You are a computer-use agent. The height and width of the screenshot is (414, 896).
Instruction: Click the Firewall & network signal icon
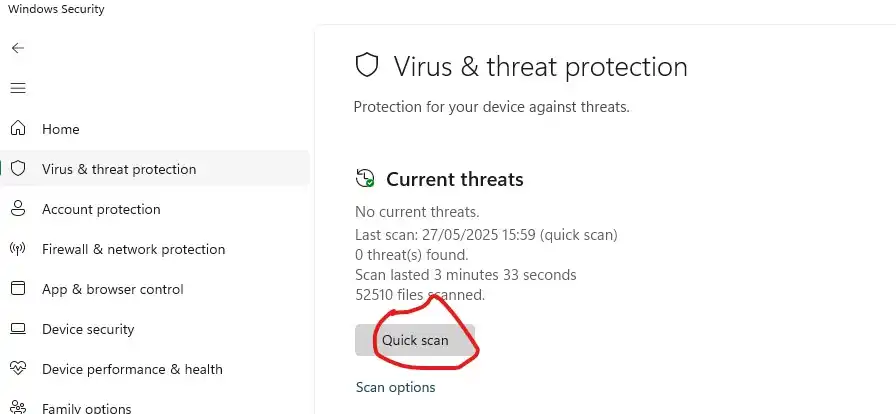coord(18,249)
